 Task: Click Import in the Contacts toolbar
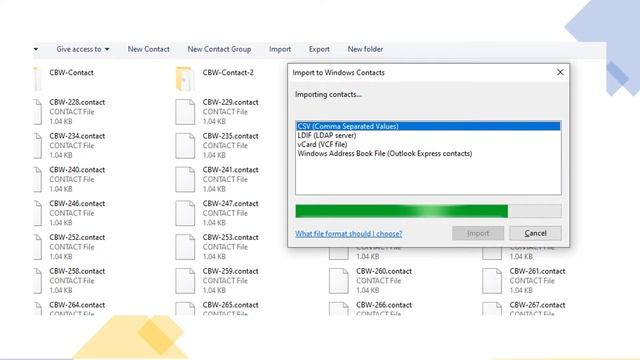point(280,49)
